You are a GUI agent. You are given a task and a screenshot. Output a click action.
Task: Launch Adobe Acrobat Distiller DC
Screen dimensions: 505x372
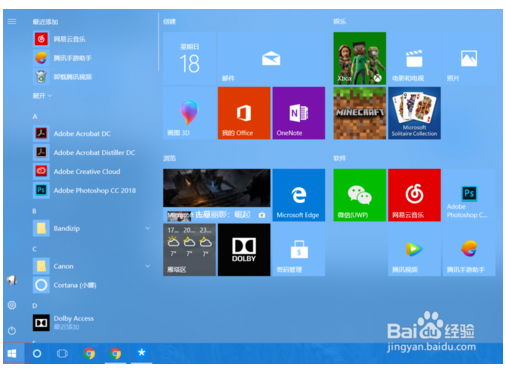(92, 153)
